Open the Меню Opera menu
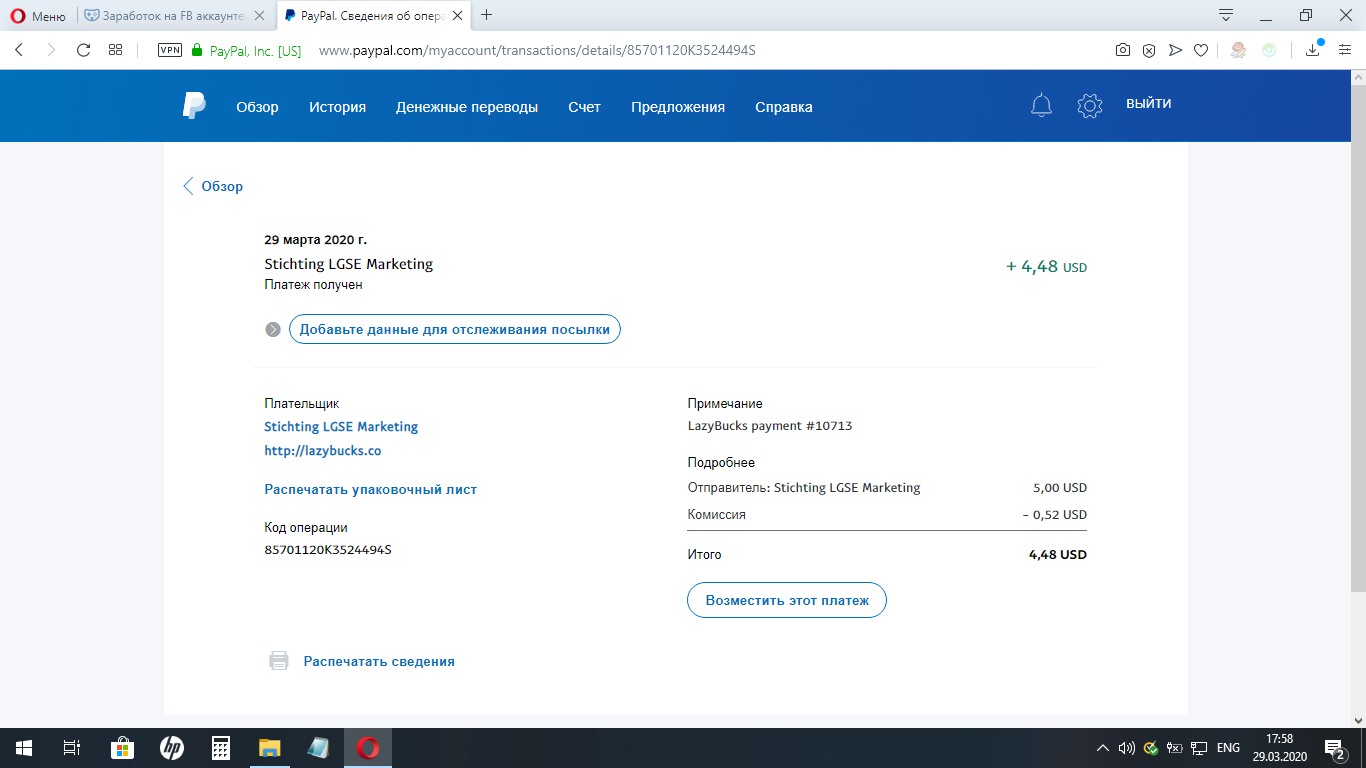This screenshot has width=1366, height=768. (38, 16)
